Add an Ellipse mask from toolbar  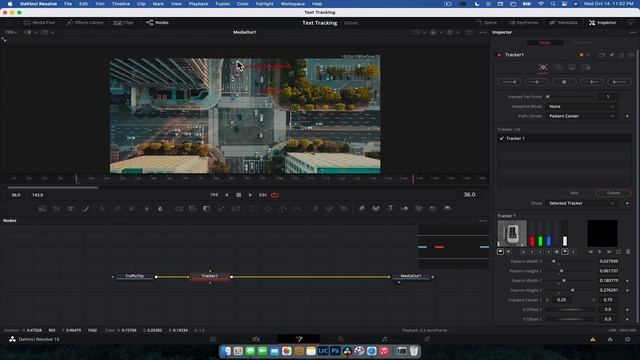click(268, 209)
